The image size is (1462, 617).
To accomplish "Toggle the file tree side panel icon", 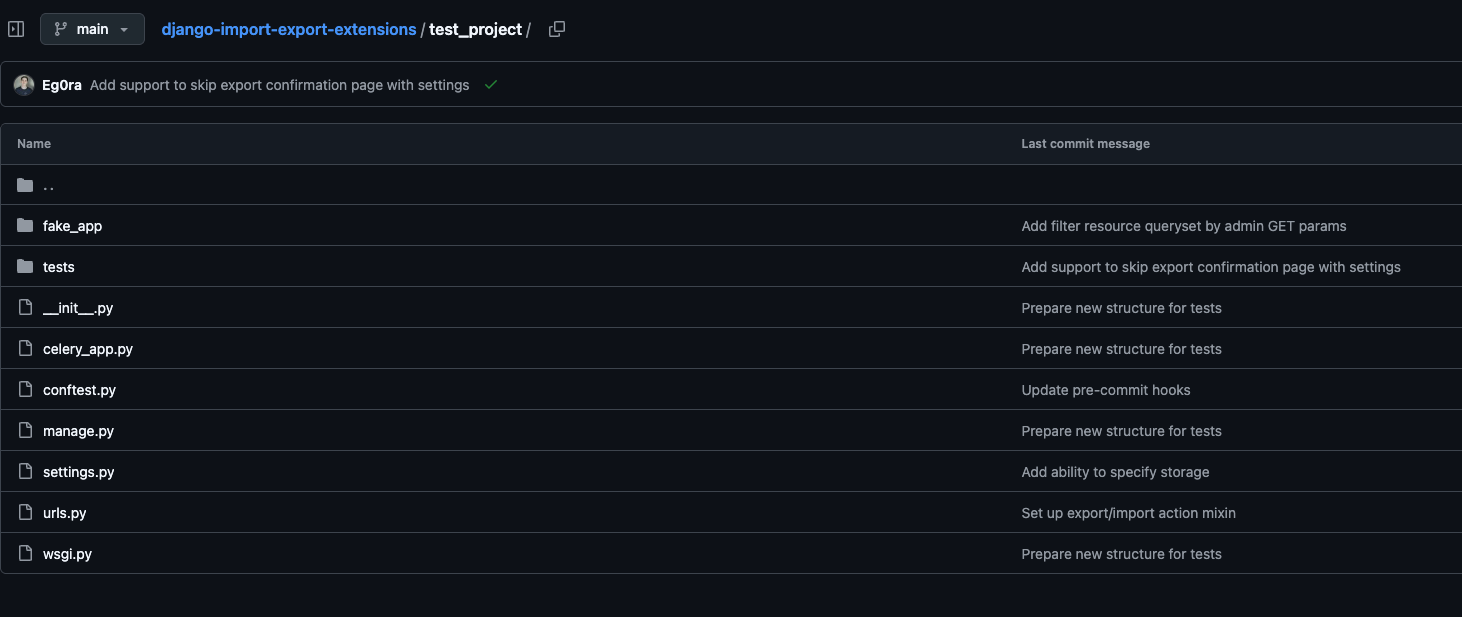I will point(16,29).
